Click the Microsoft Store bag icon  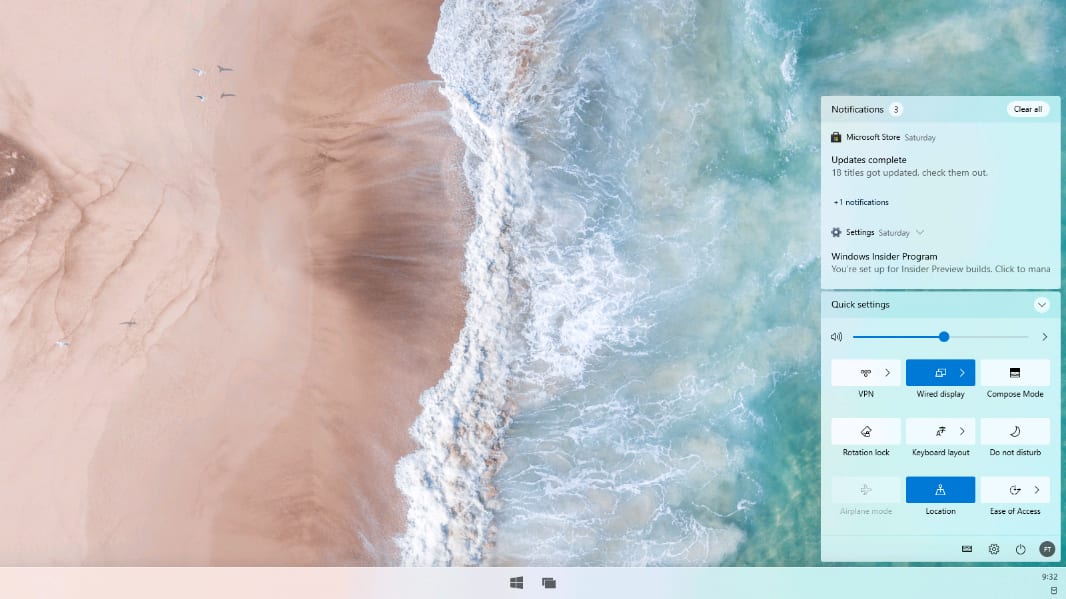click(x=836, y=137)
